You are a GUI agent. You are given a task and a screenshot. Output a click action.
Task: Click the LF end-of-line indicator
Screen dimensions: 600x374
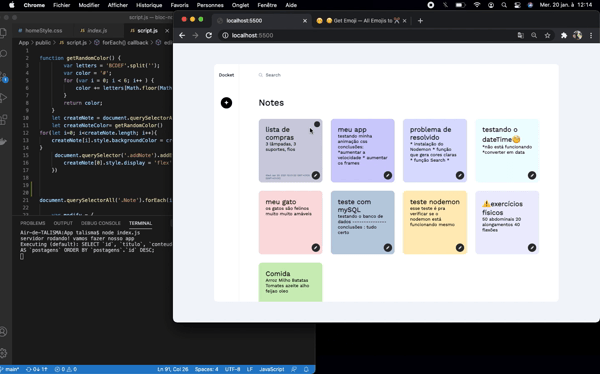tap(249, 369)
